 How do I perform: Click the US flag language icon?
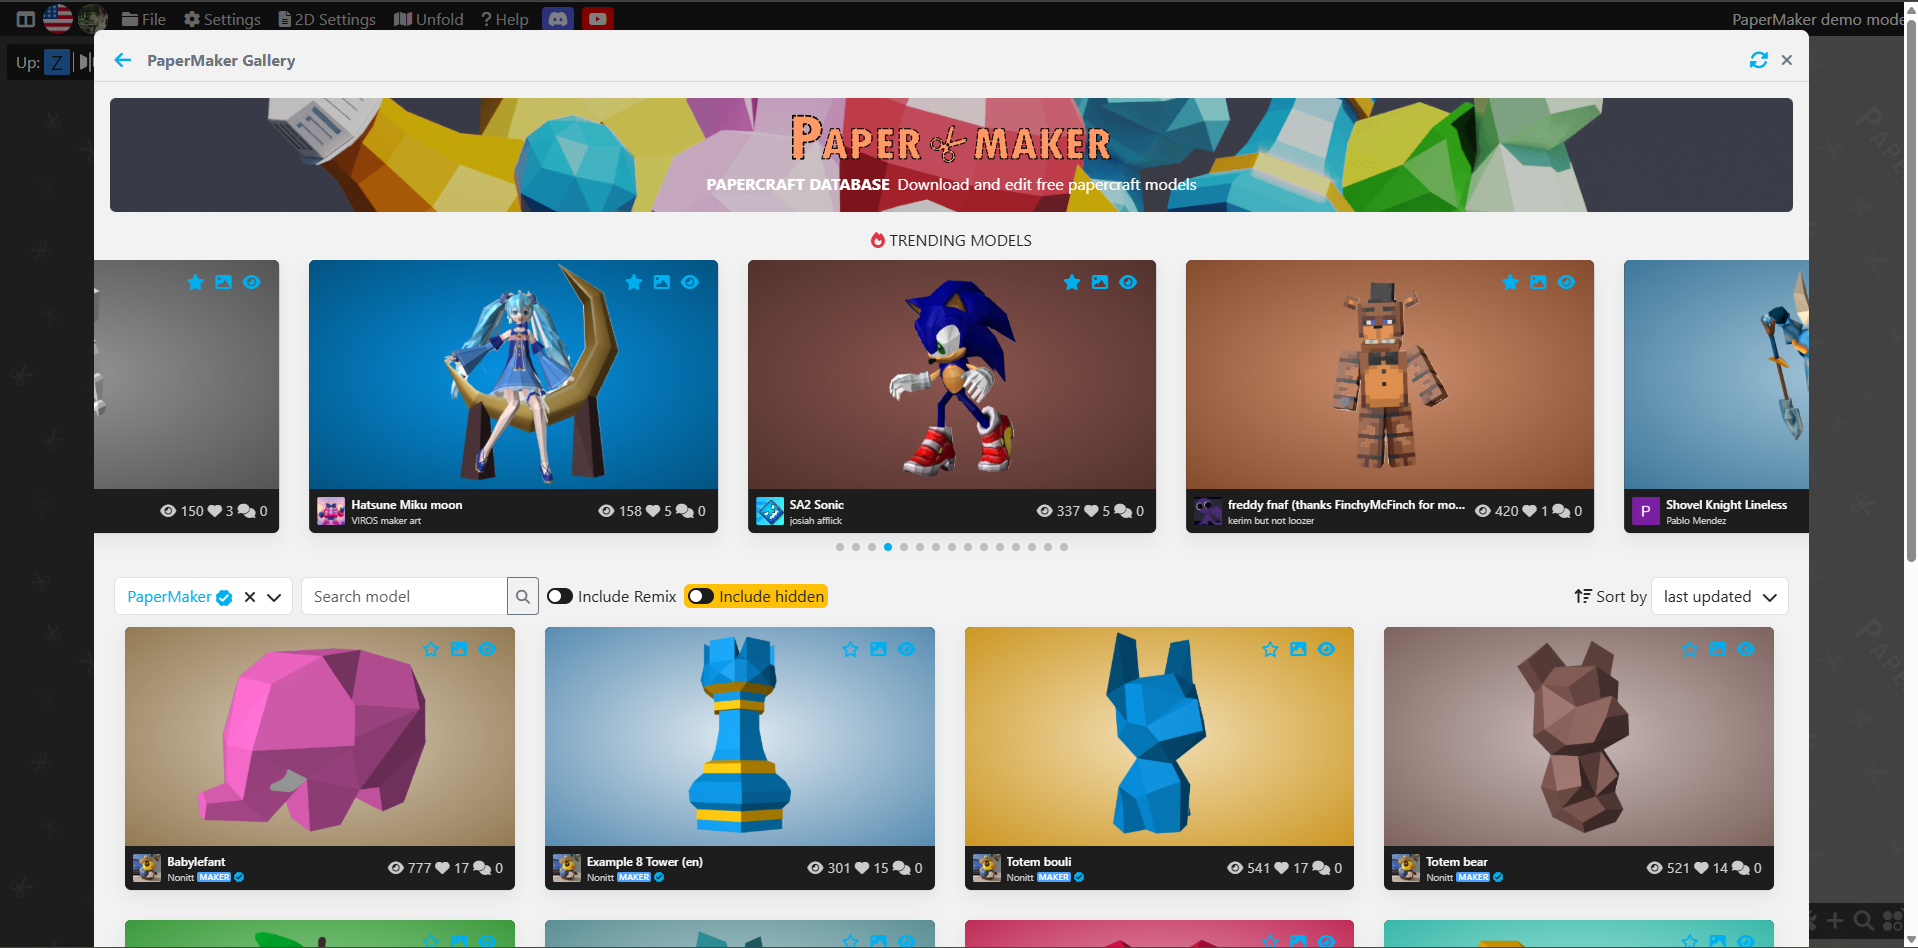(x=58, y=18)
